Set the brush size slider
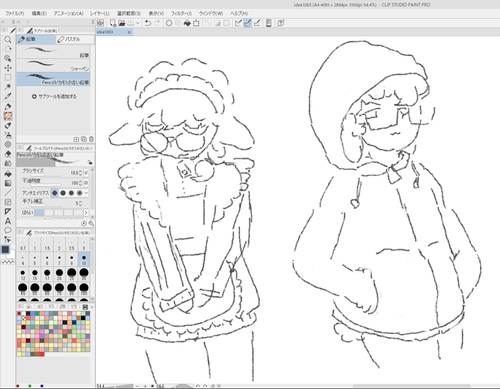This screenshot has height=389, width=500. pos(46,175)
